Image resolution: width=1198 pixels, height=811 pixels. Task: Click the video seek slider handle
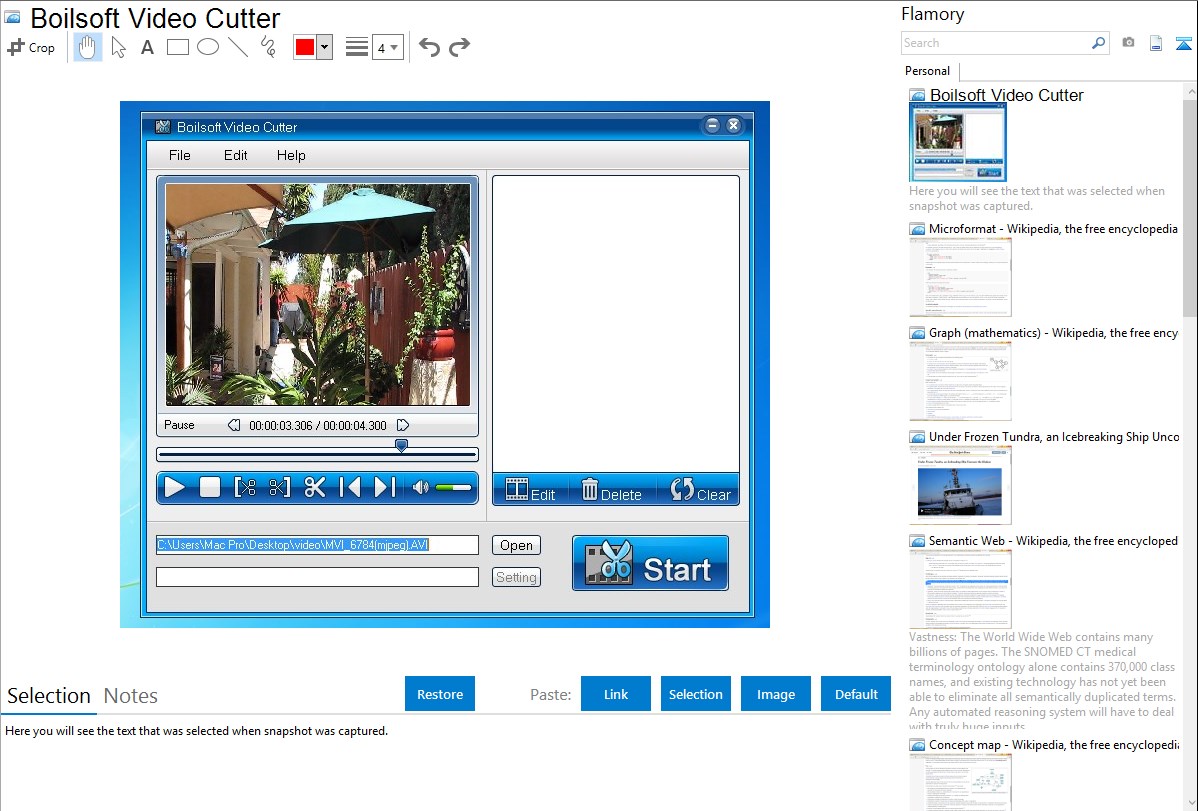coord(401,445)
